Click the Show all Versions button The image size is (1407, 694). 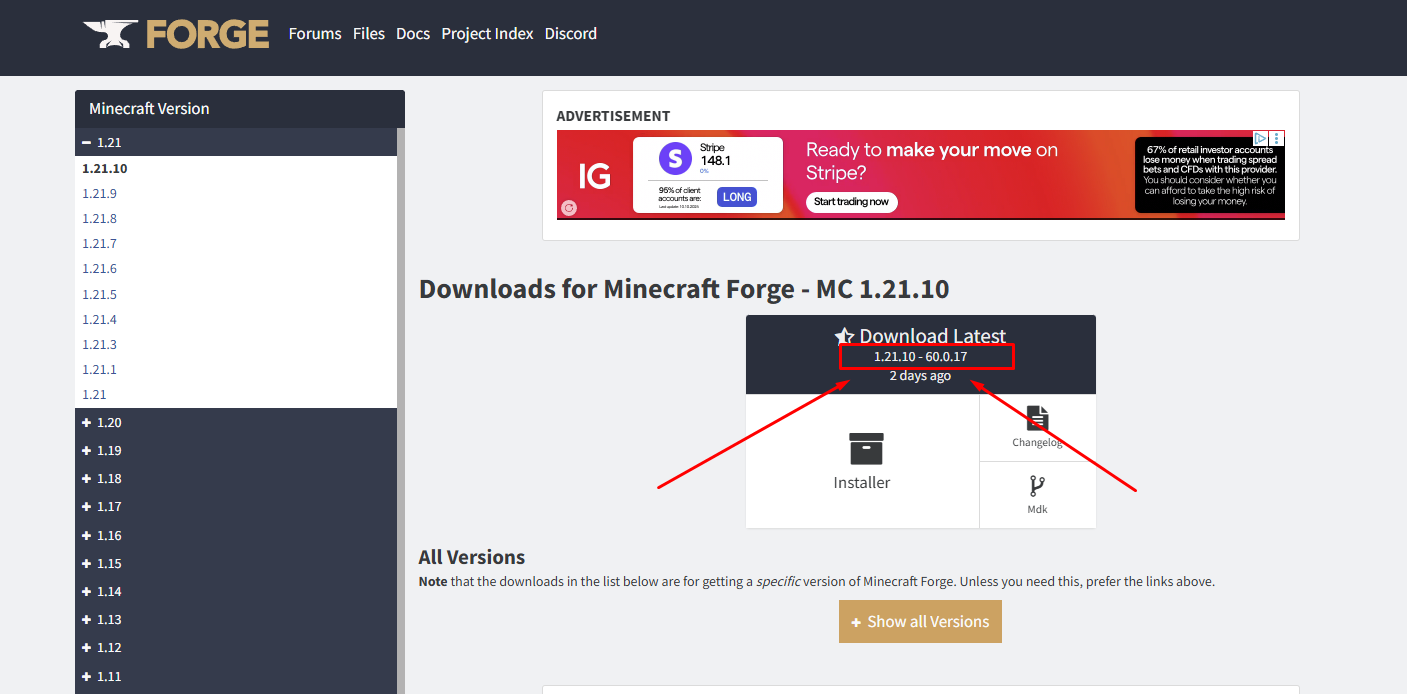pyautogui.click(x=920, y=622)
